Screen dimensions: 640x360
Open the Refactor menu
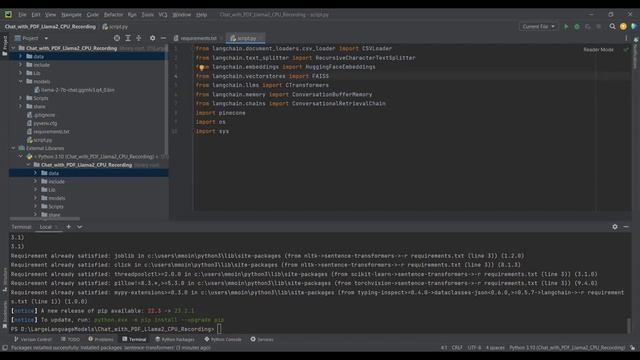coord(113,14)
